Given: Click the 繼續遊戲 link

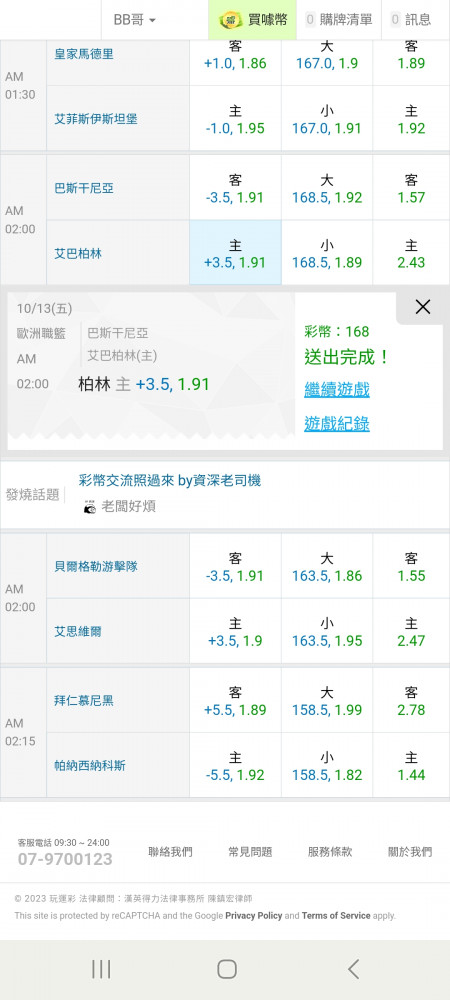Looking at the screenshot, I should click(x=337, y=389).
